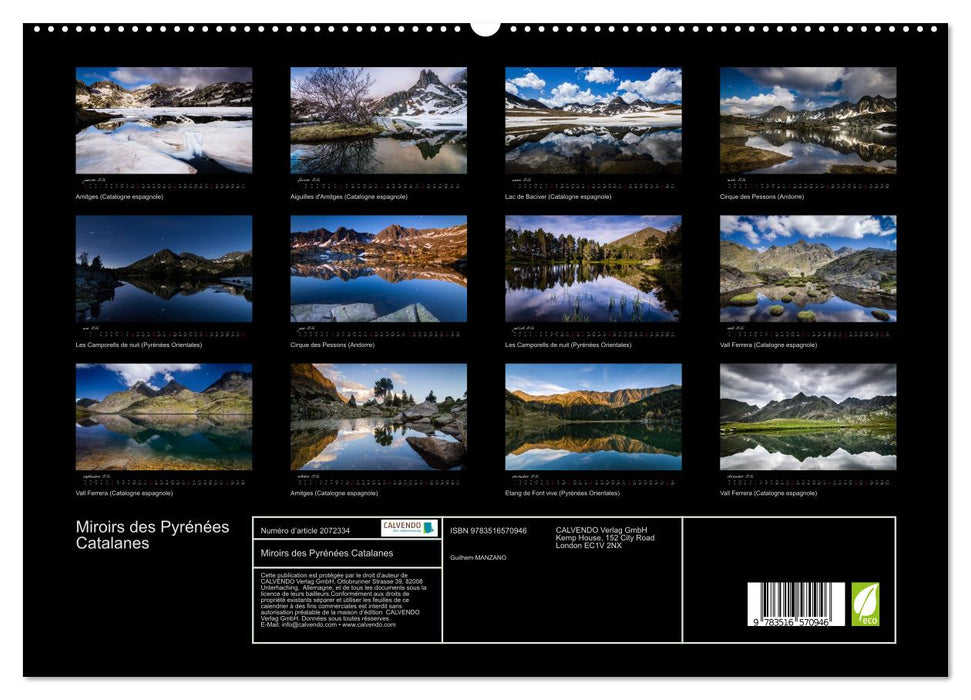Click the Numéro d'article 2072334 field
Screen dimensions: 971x700
[x=306, y=529]
